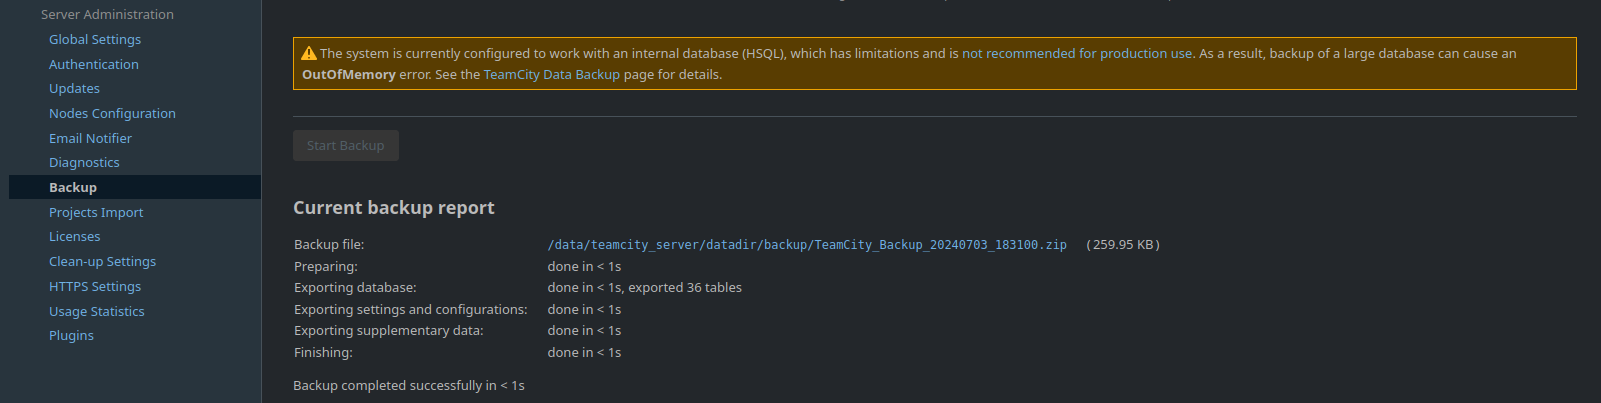Click the 'Exporting database:' label
Image resolution: width=1601 pixels, height=403 pixels.
tap(355, 287)
